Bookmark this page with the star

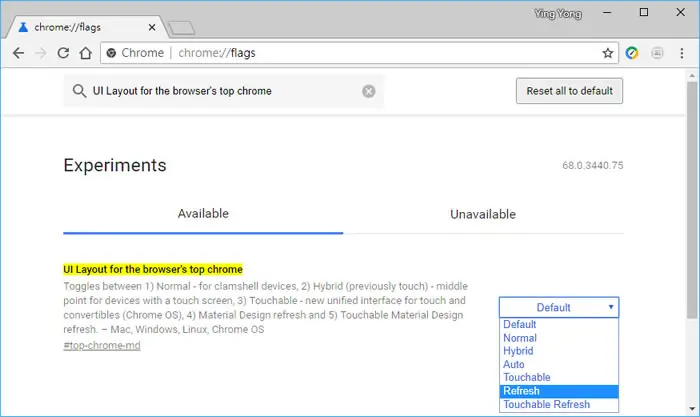608,53
